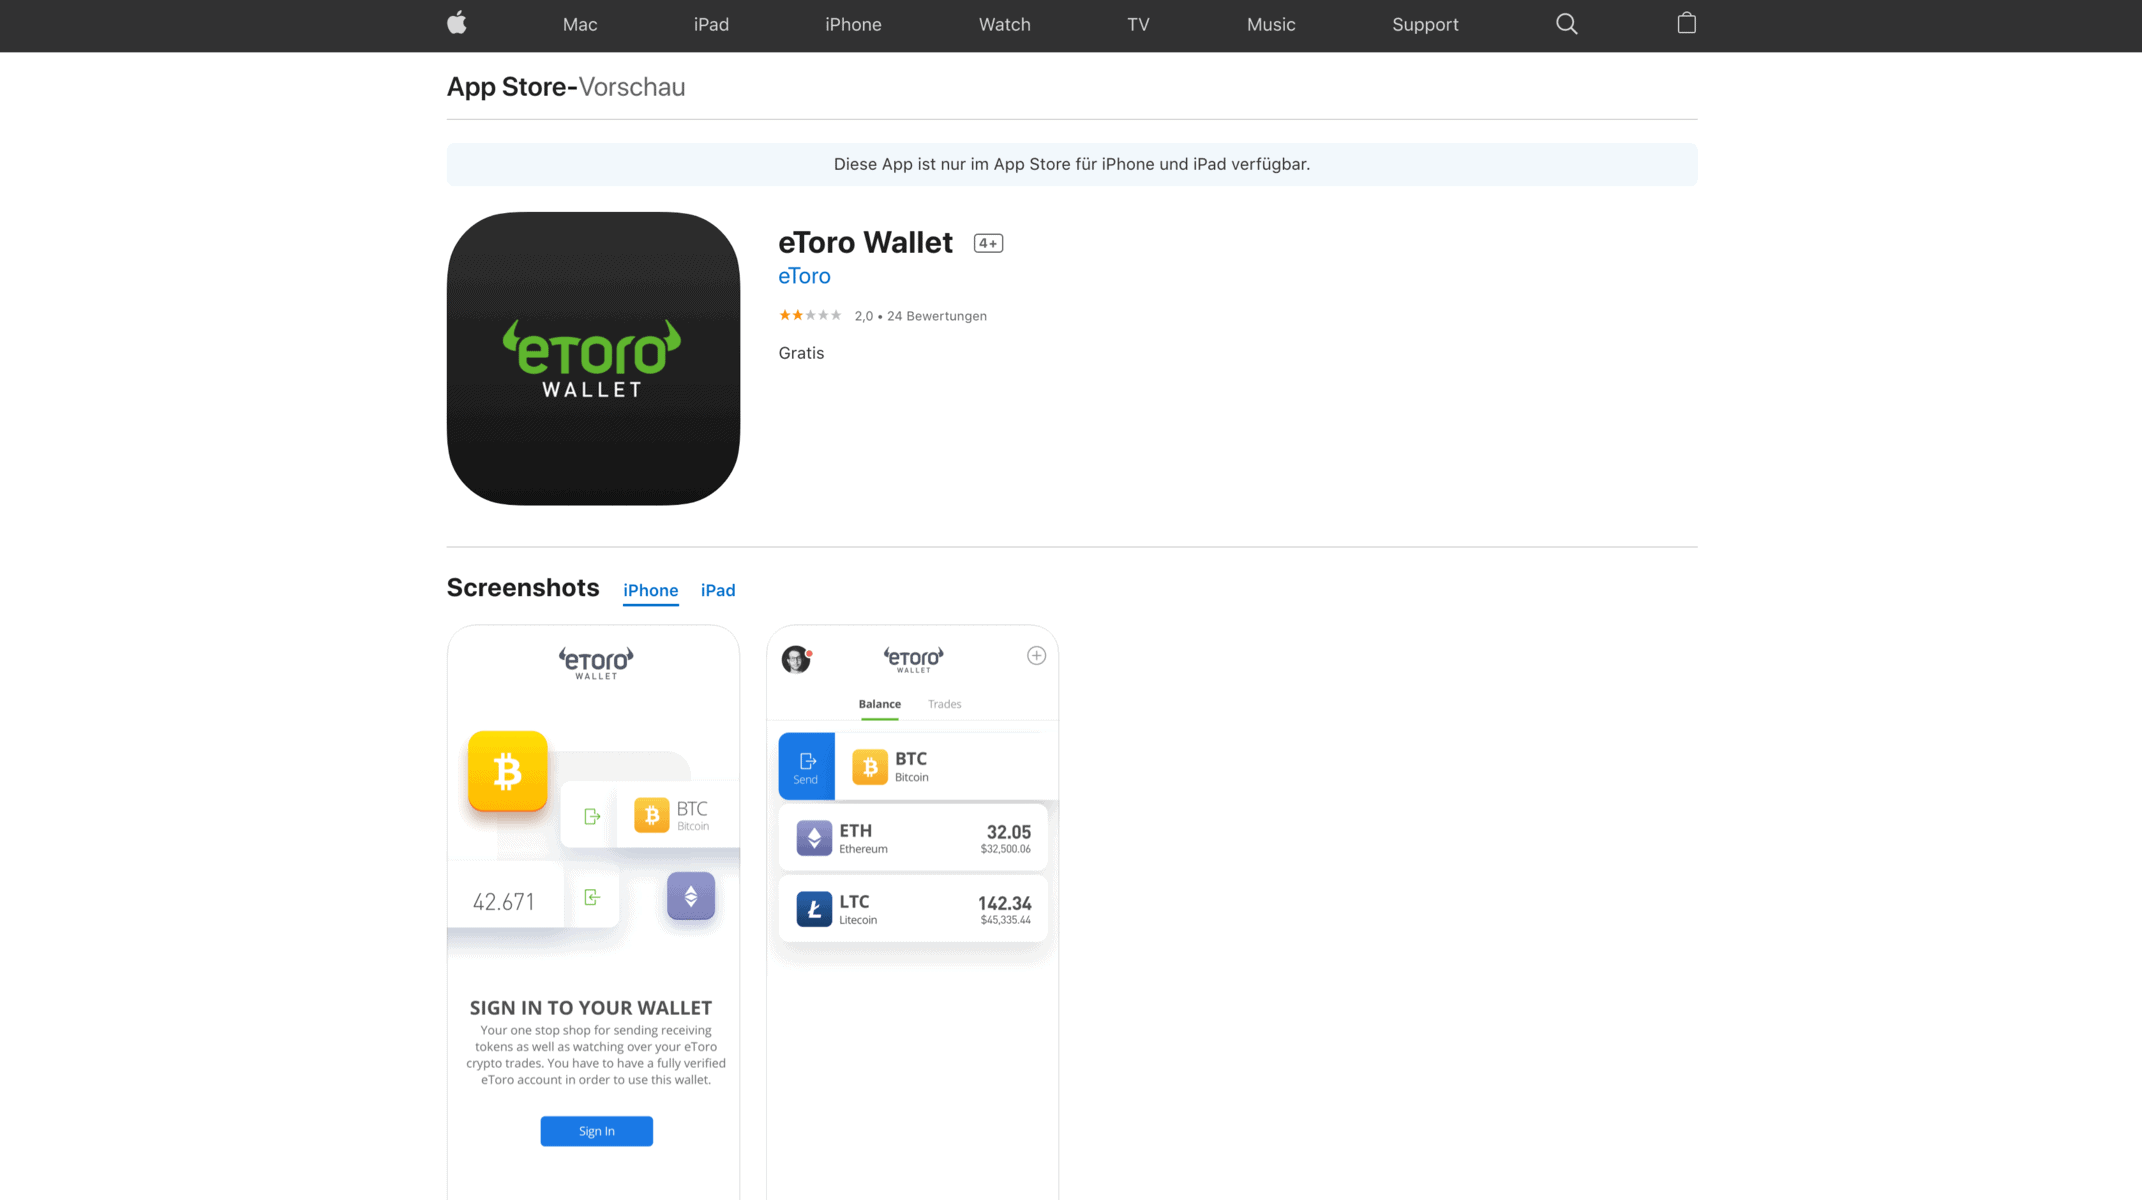Expand the Mac menu item
The image size is (2142, 1200).
point(580,24)
